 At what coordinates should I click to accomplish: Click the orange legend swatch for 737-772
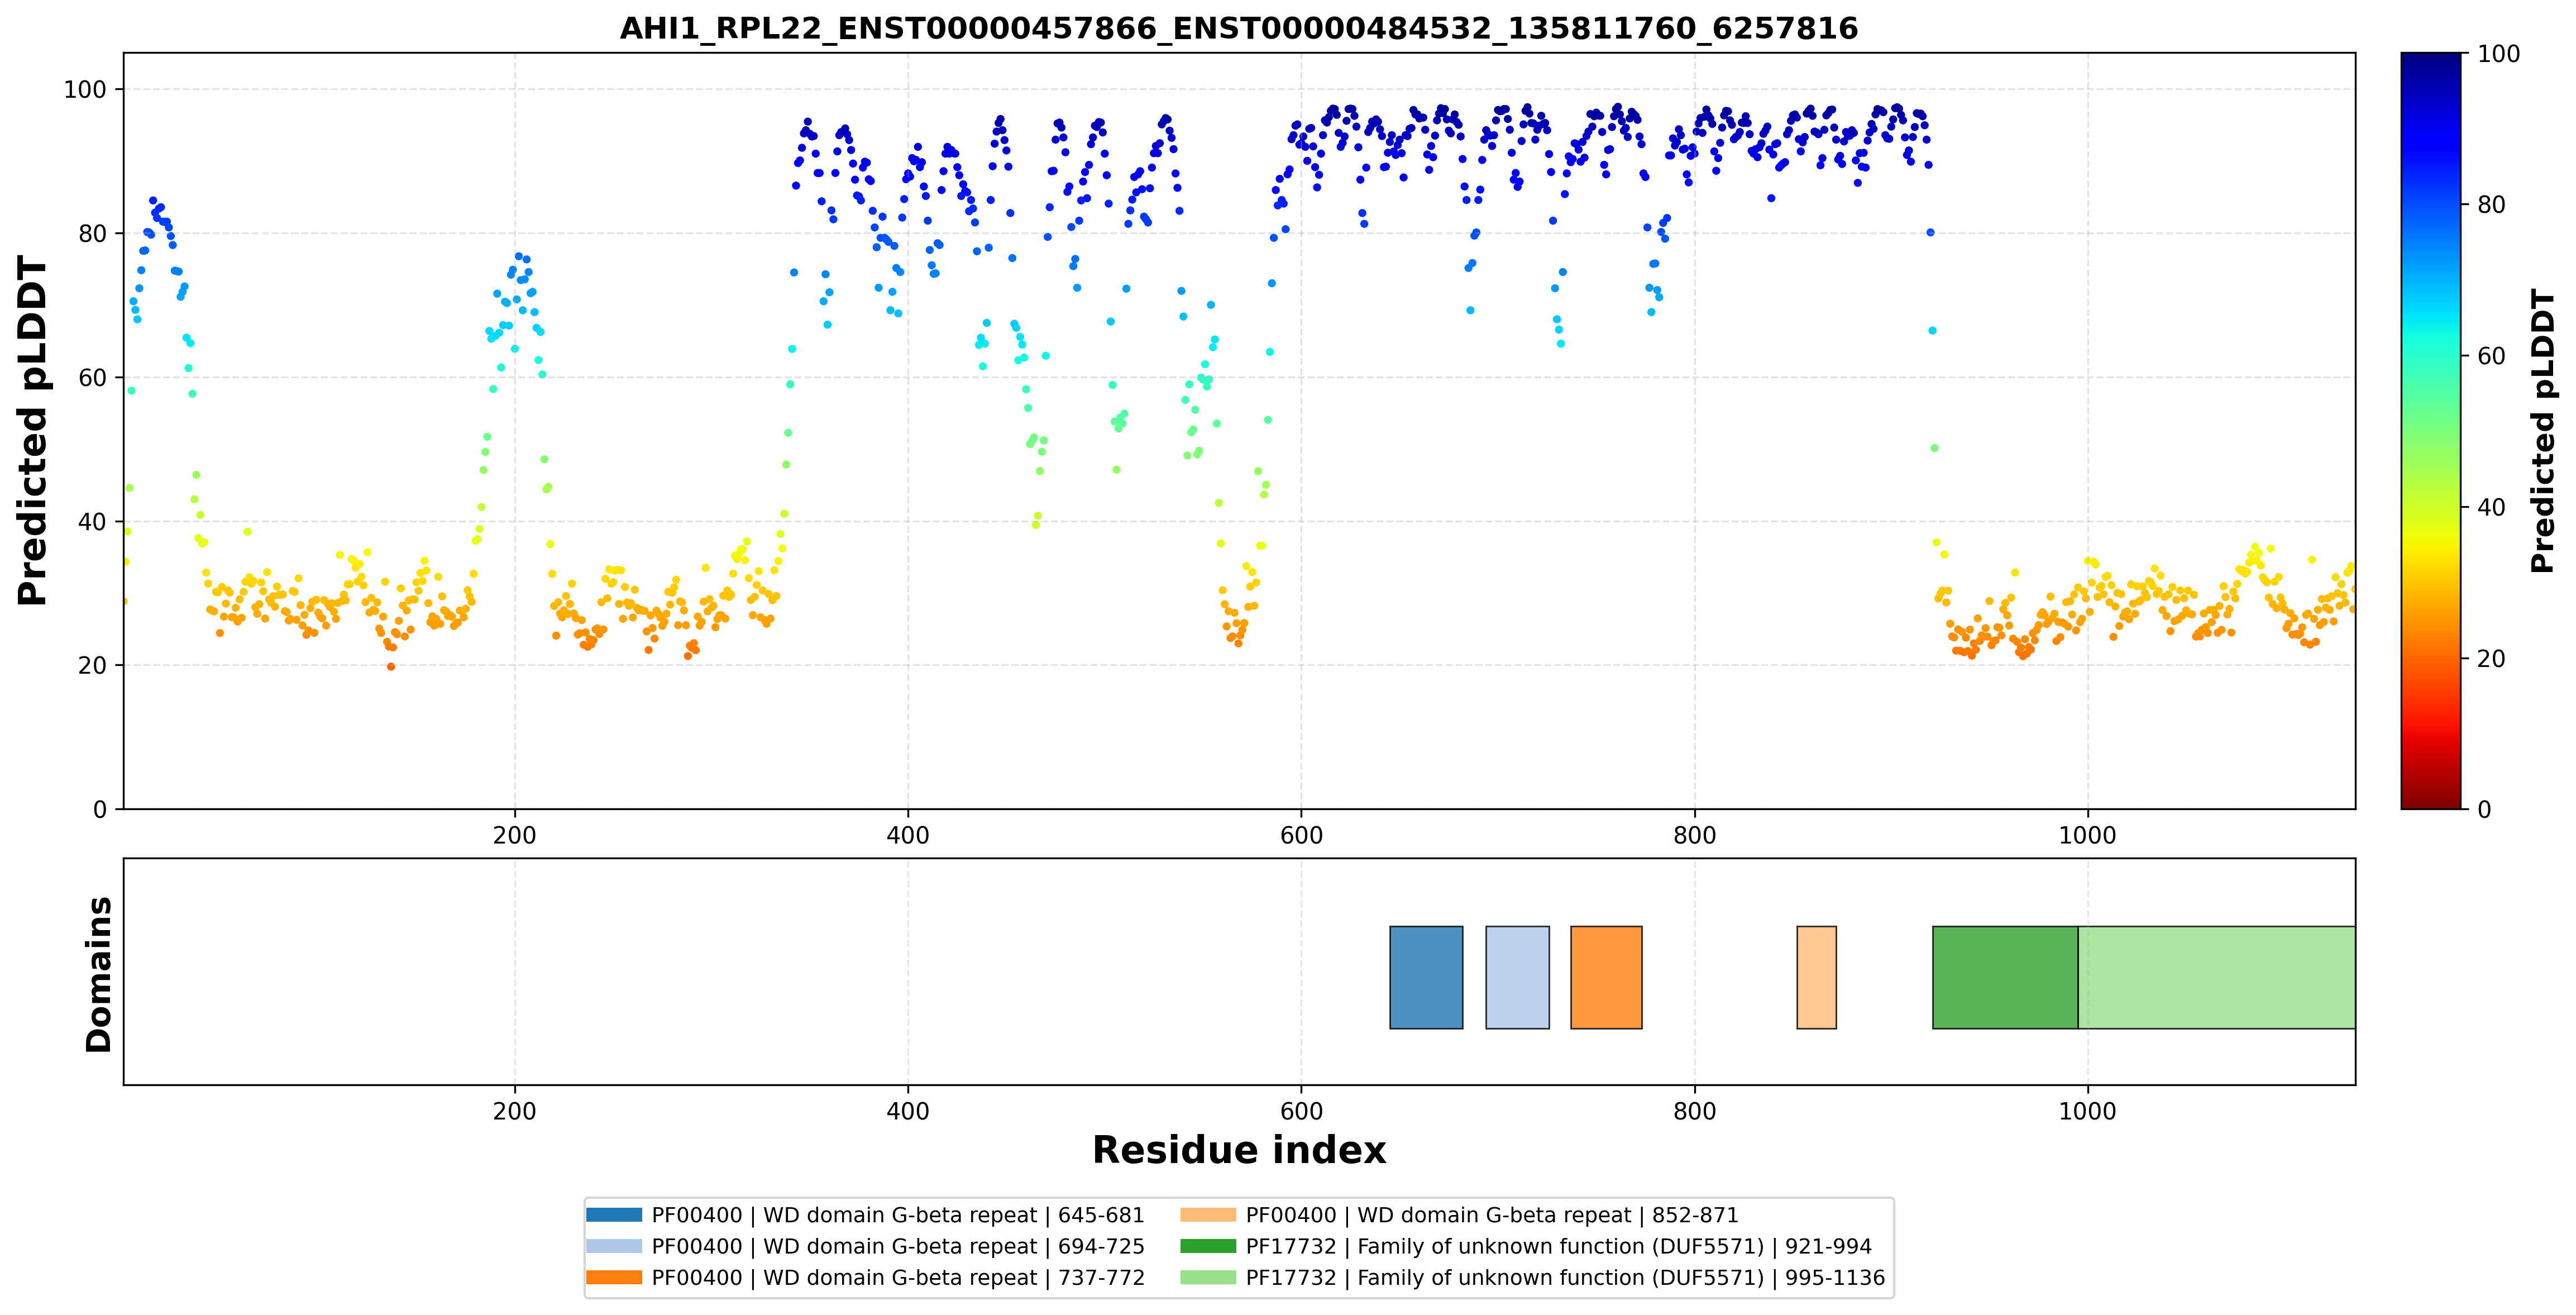click(x=614, y=1277)
